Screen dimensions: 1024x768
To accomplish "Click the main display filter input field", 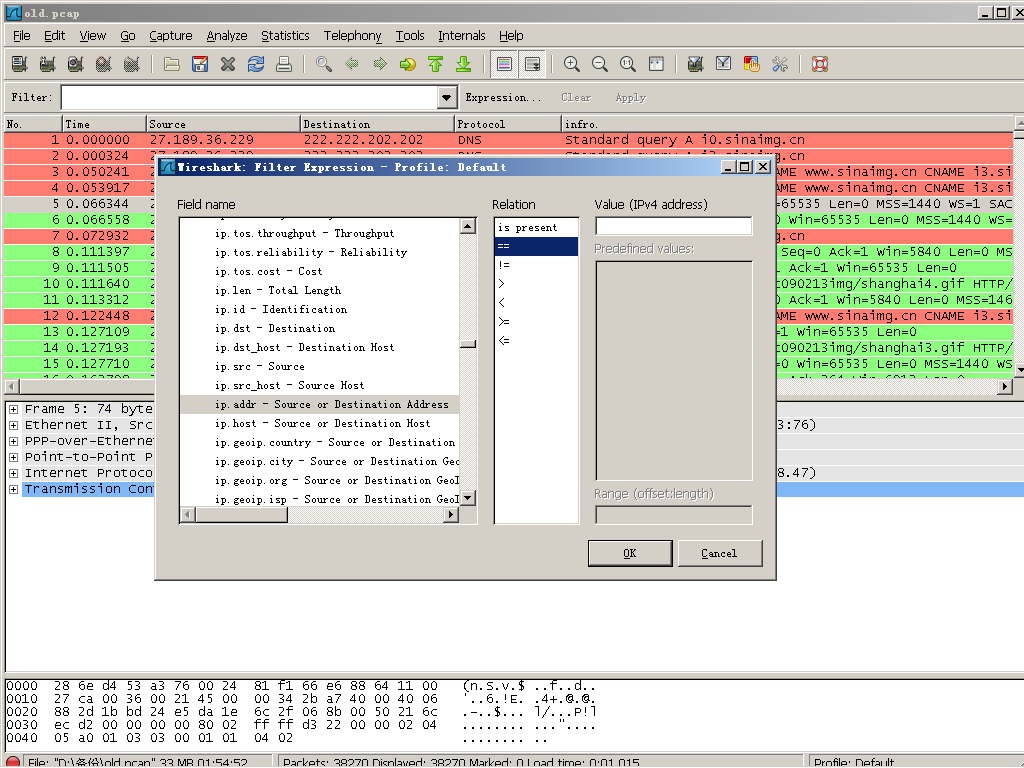I will pyautogui.click(x=249, y=98).
